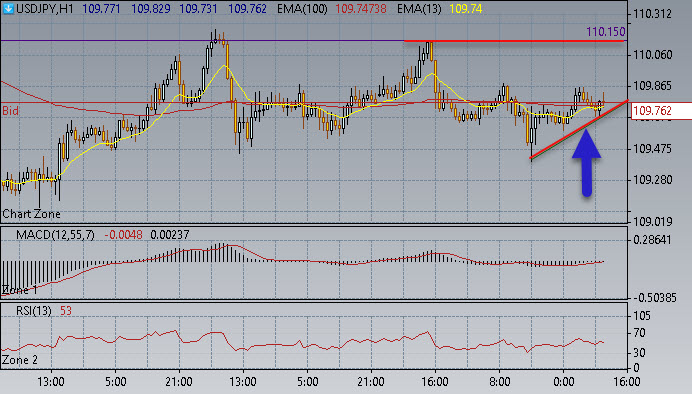Click the Chart Zone label
The height and width of the screenshot is (394, 692).
(31, 214)
